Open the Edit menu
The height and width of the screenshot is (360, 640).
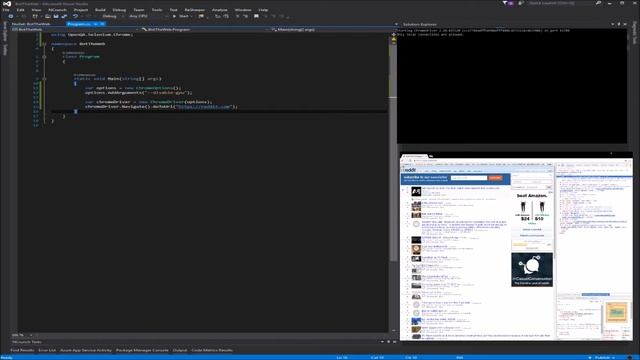pos(20,10)
